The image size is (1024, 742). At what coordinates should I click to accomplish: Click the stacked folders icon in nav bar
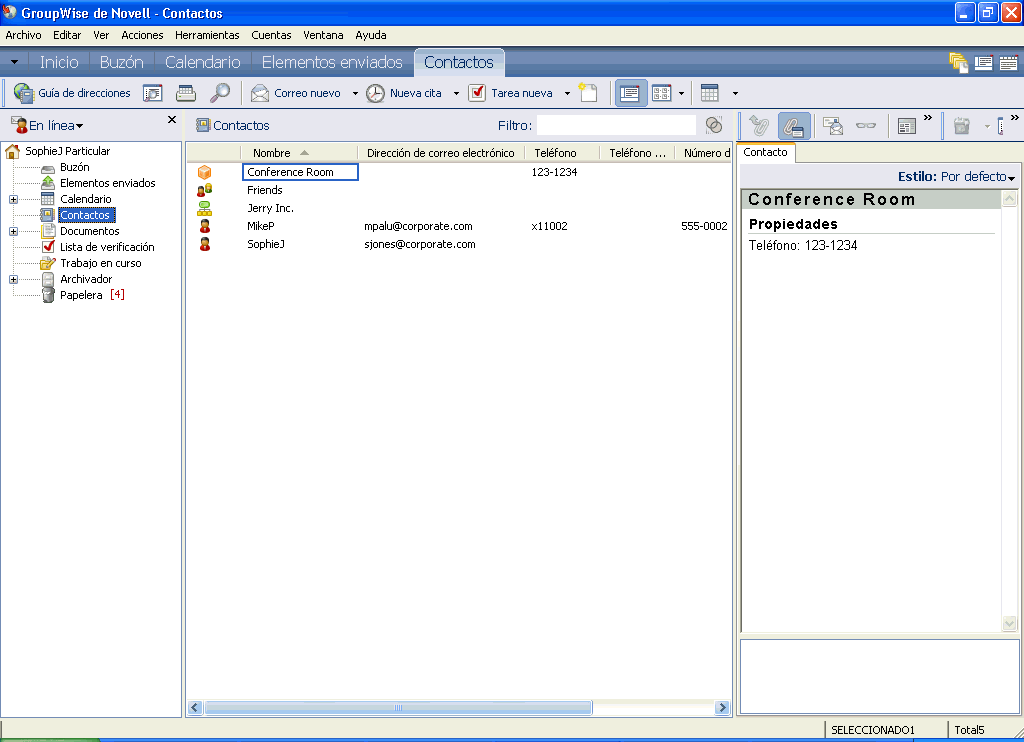[958, 63]
